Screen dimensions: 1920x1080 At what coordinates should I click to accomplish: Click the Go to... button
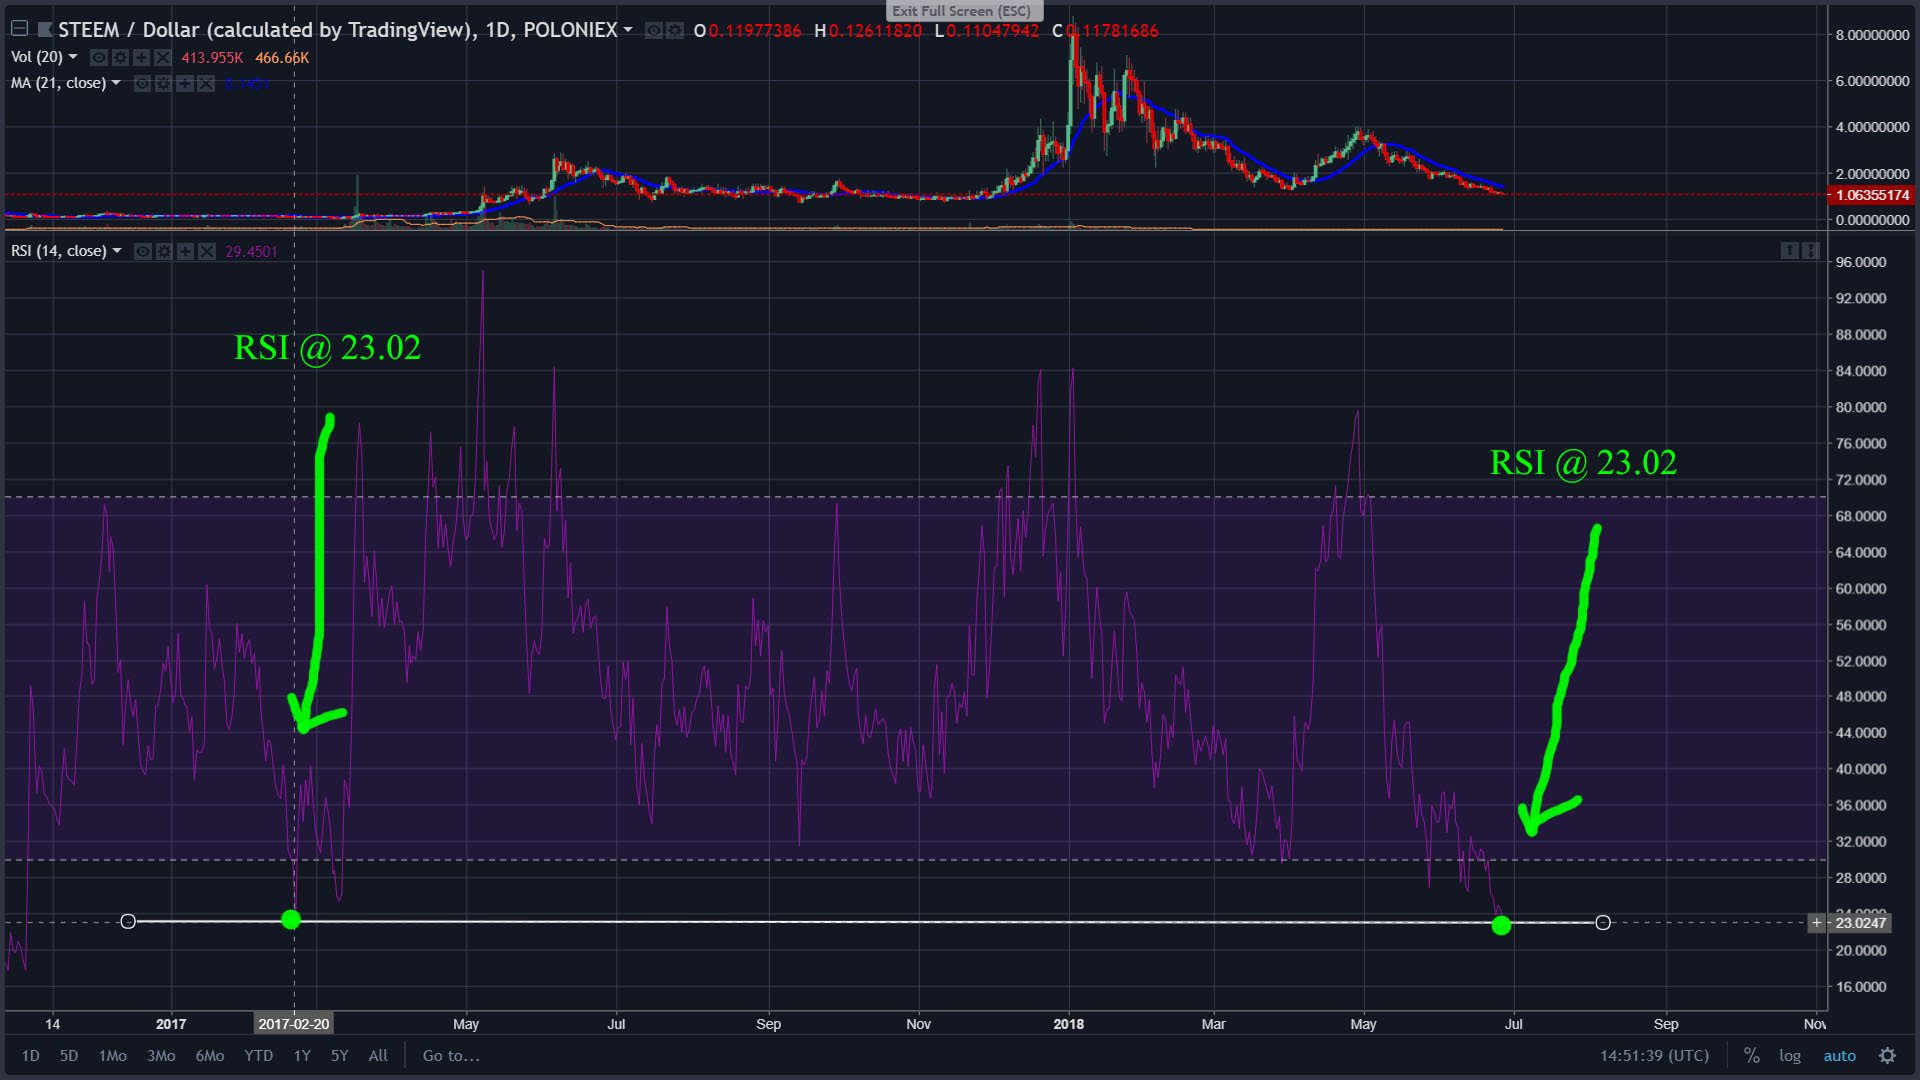(x=451, y=1056)
